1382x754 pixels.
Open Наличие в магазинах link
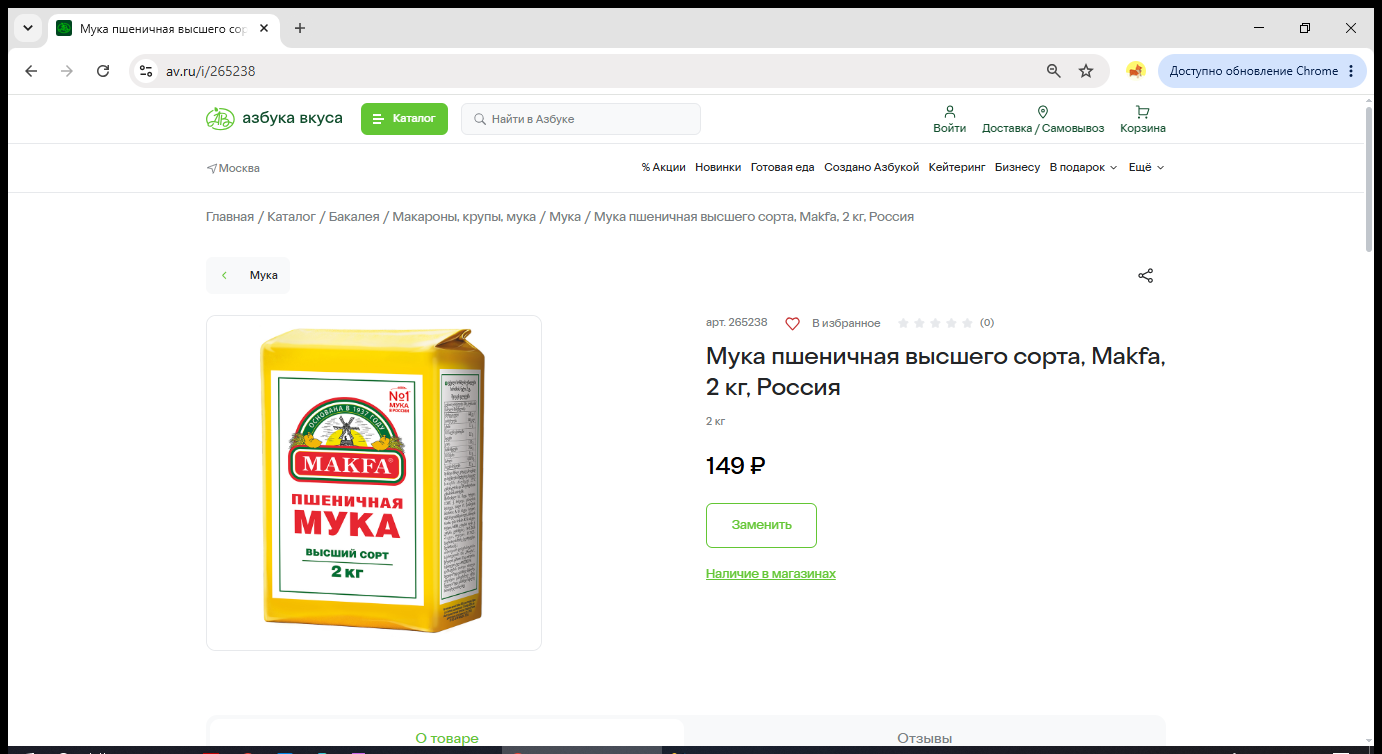coord(771,574)
